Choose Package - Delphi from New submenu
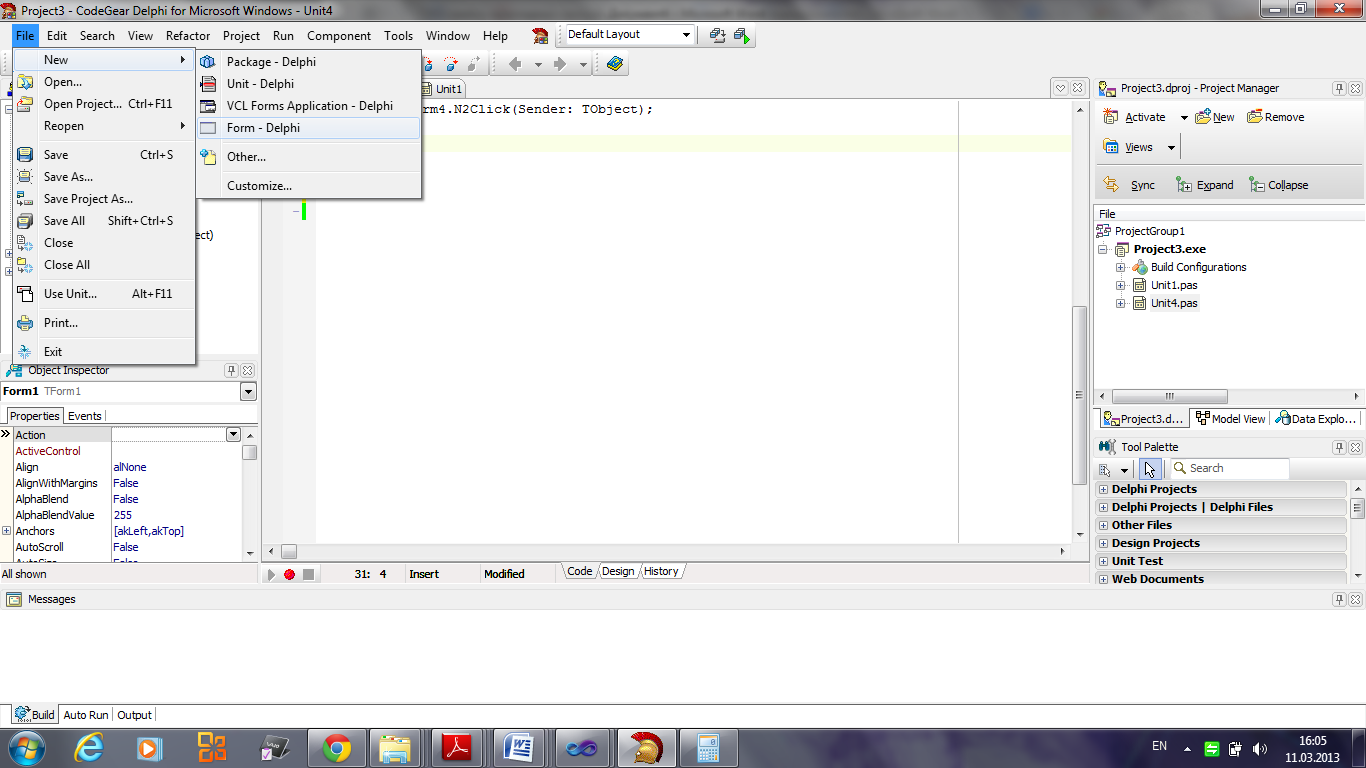The height and width of the screenshot is (768, 1366). [x=308, y=62]
